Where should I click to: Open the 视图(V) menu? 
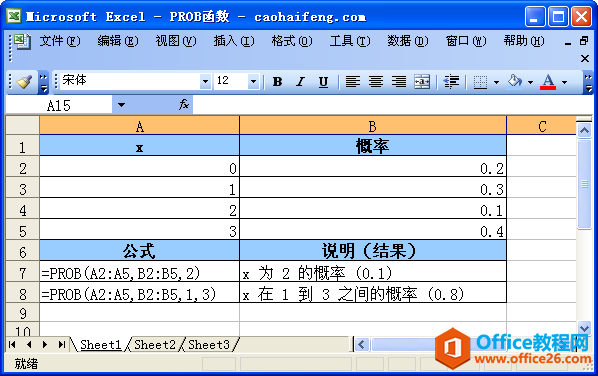(x=176, y=41)
